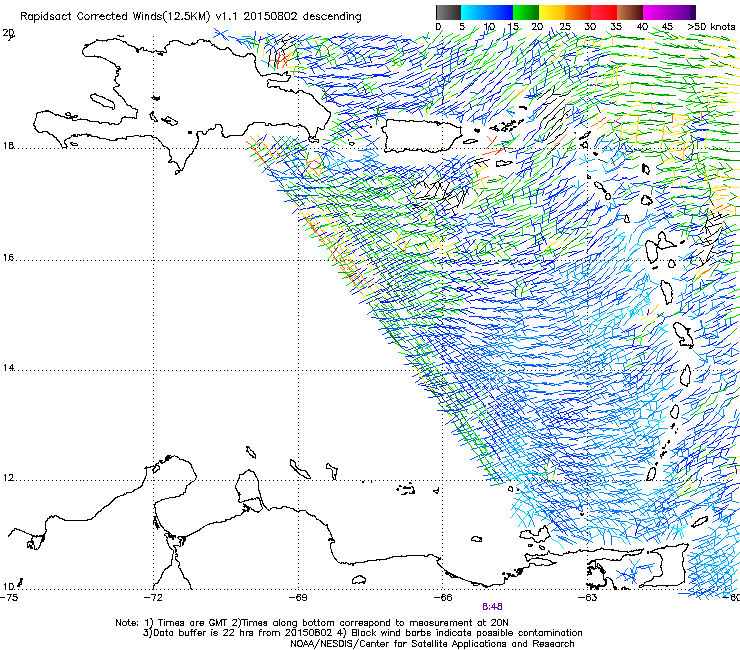The height and width of the screenshot is (650, 740).
Task: Click the '>50 knots' legend label
Action: click(711, 27)
